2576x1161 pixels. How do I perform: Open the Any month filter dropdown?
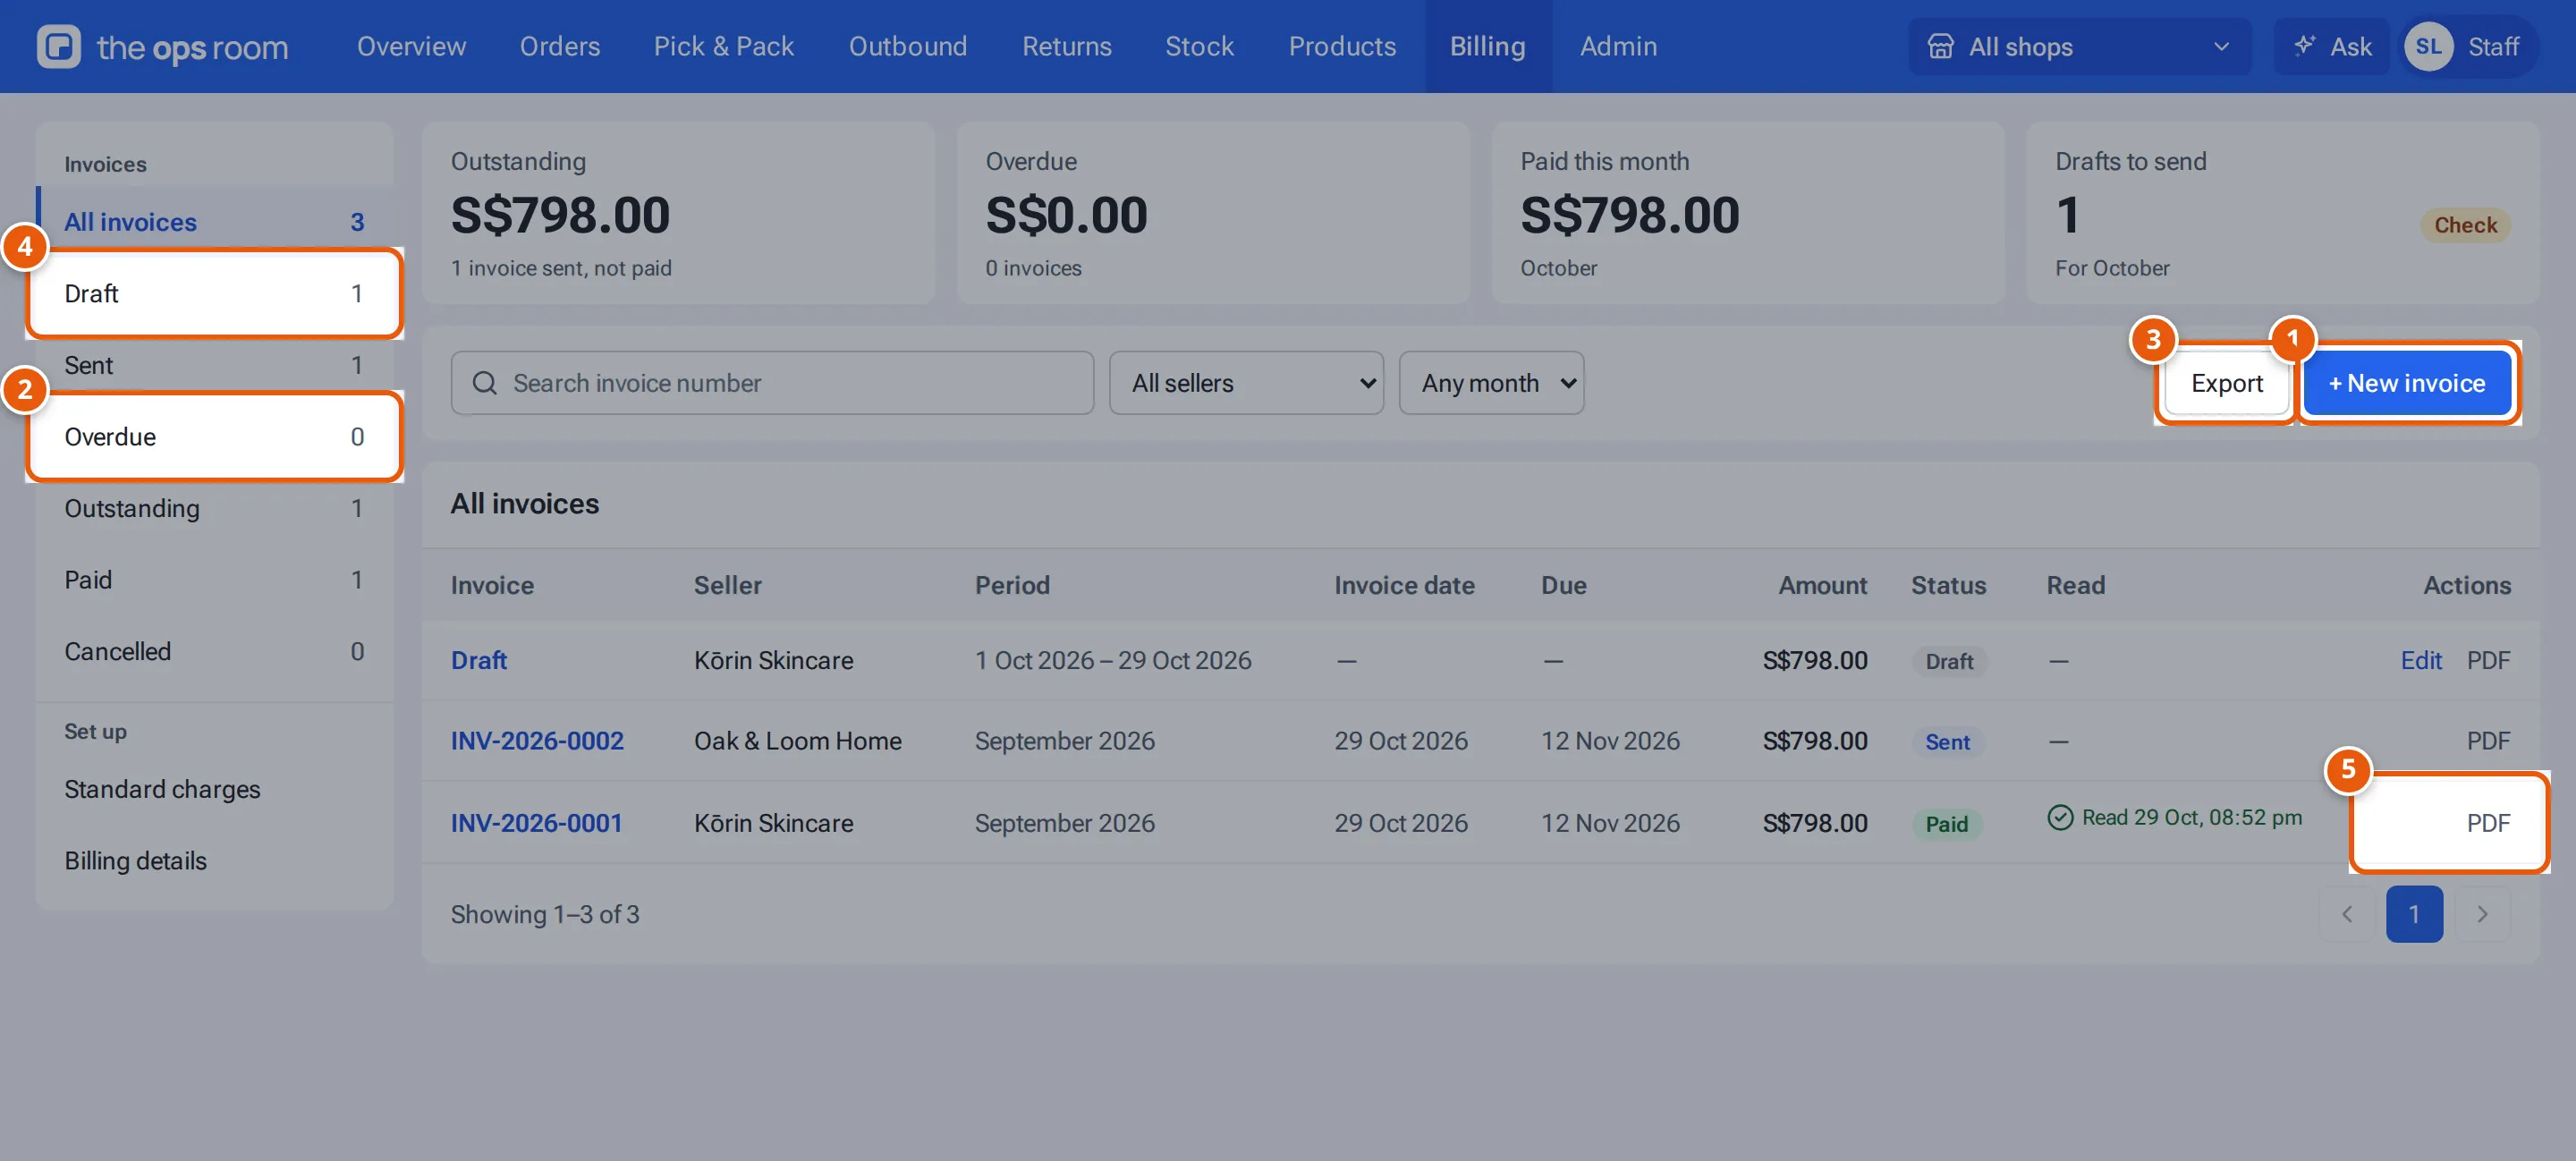(x=1491, y=383)
